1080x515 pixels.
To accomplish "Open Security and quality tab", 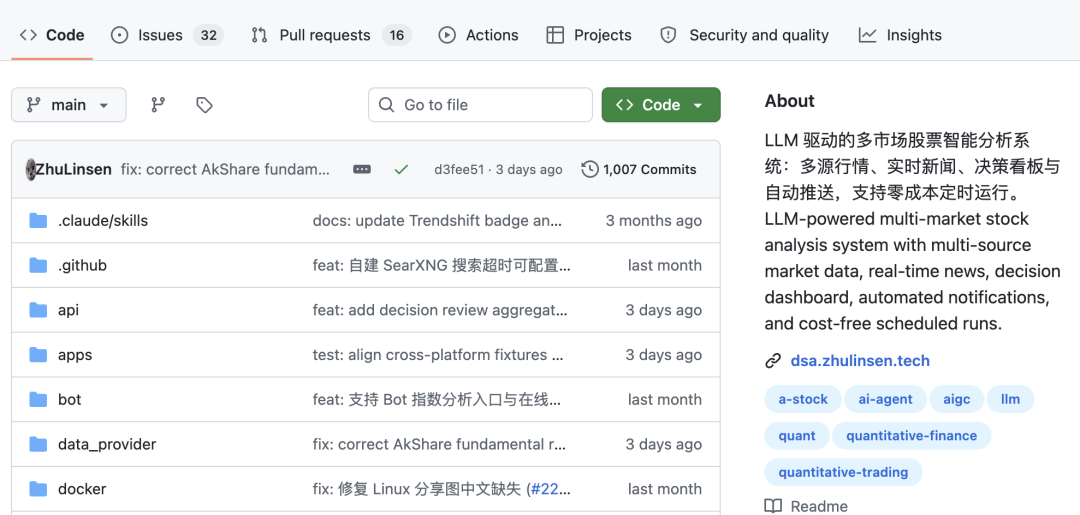I will pos(745,35).
